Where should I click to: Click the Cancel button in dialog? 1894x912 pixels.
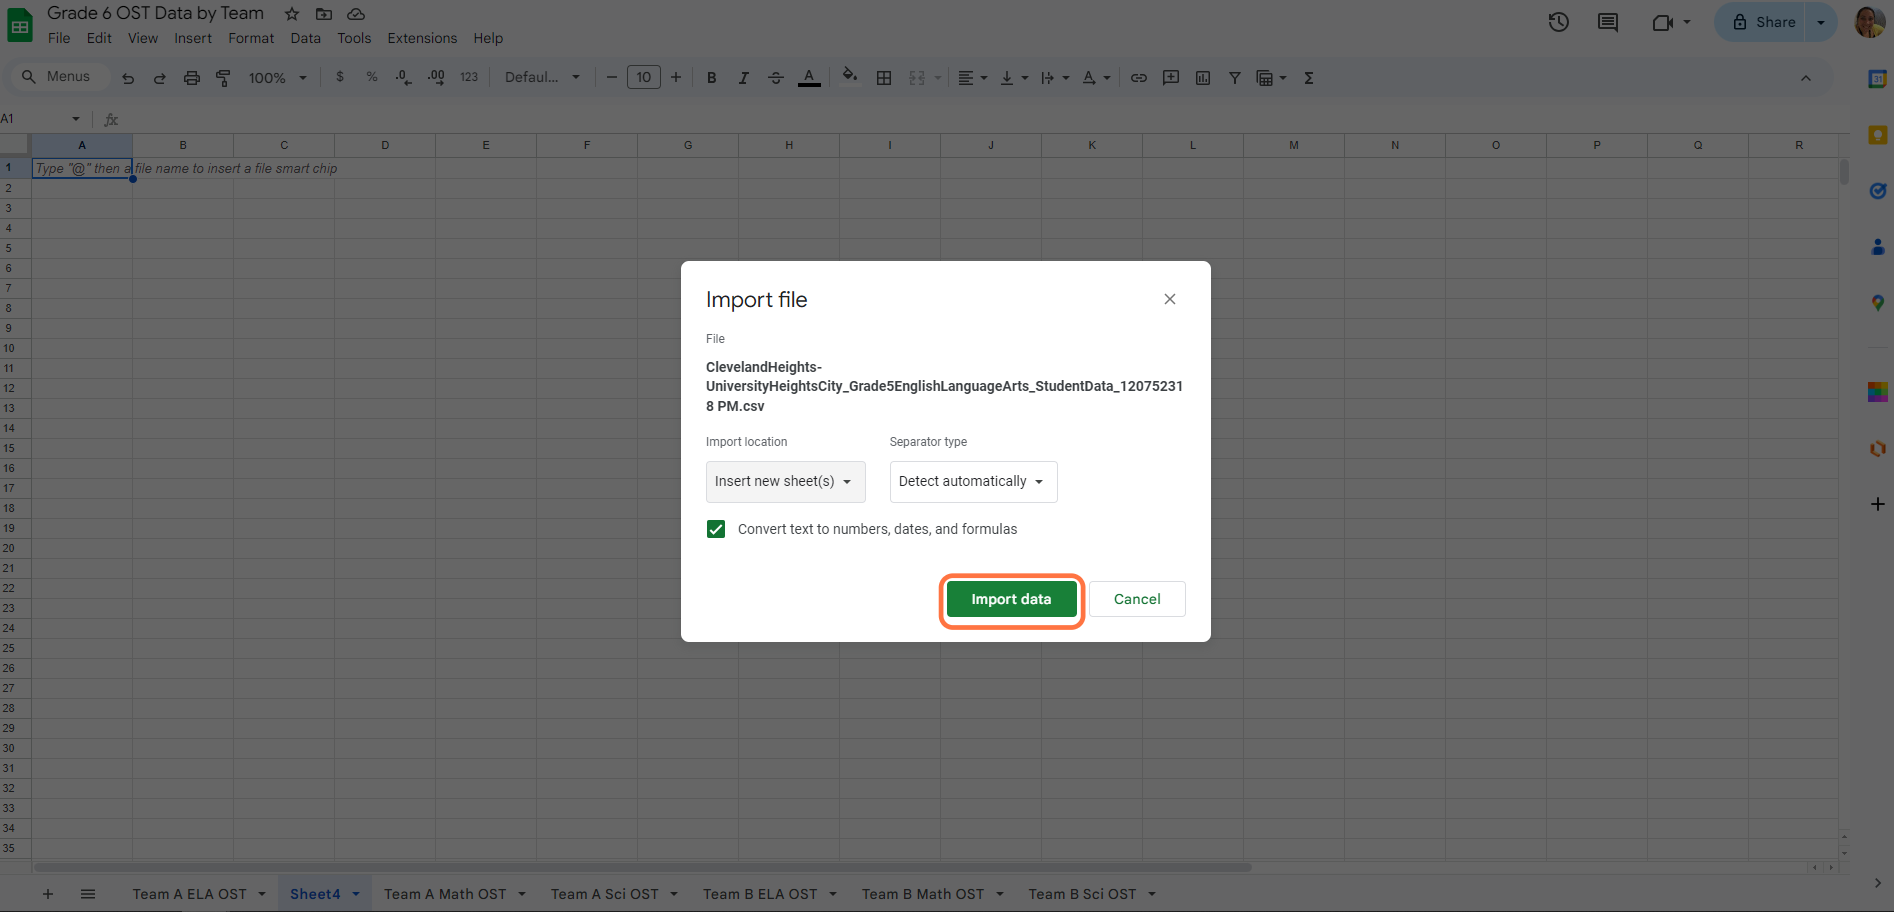[x=1137, y=599]
